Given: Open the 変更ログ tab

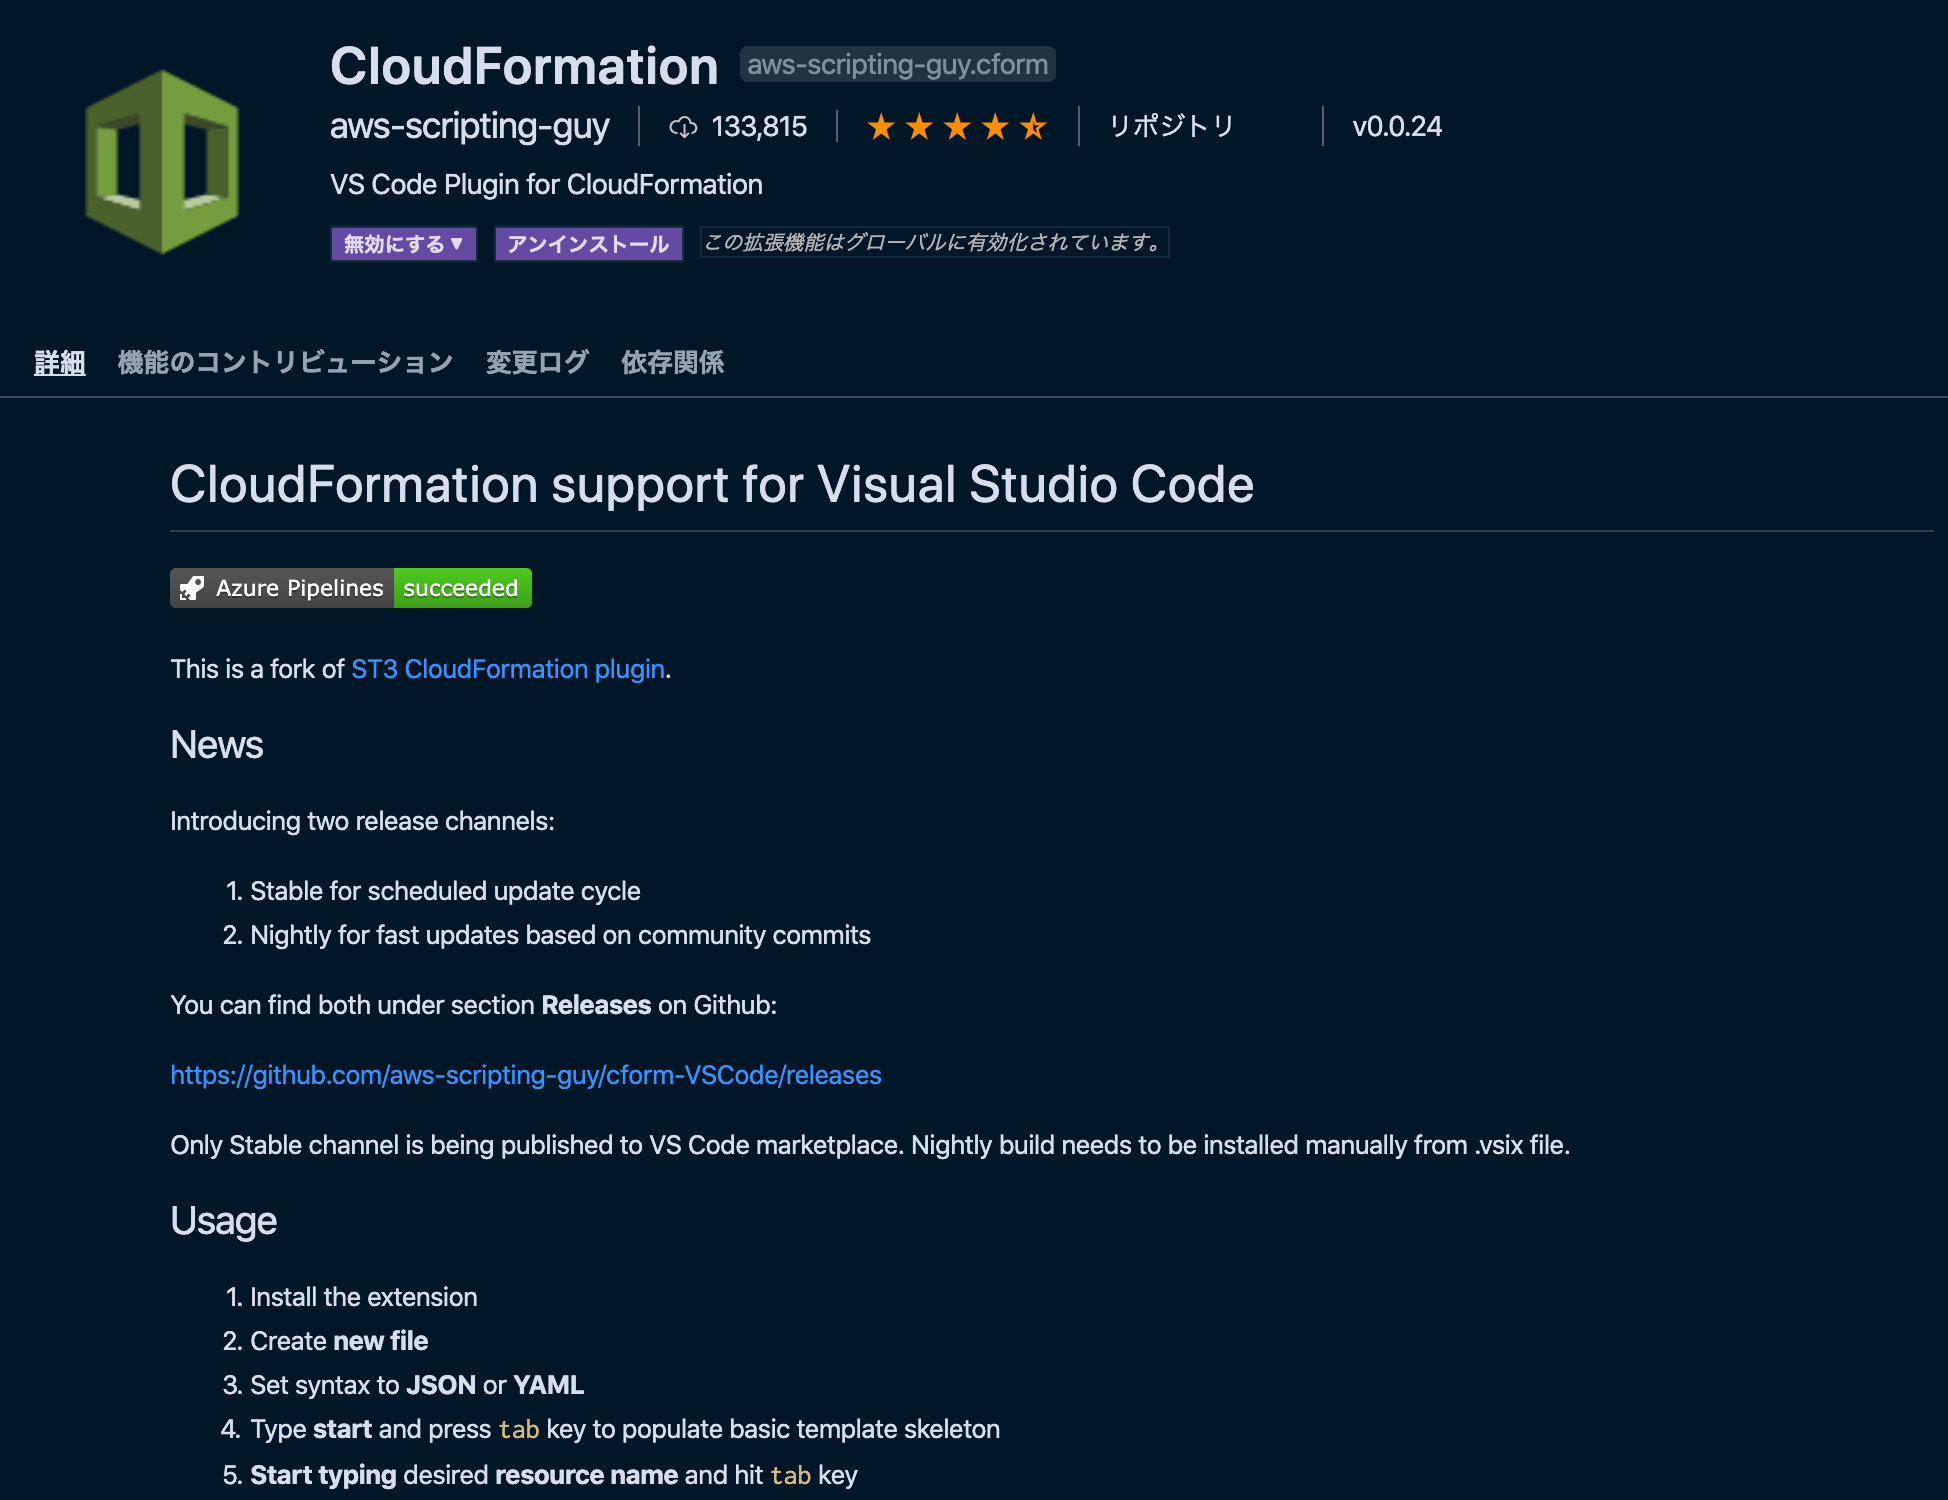Looking at the screenshot, I should (537, 362).
